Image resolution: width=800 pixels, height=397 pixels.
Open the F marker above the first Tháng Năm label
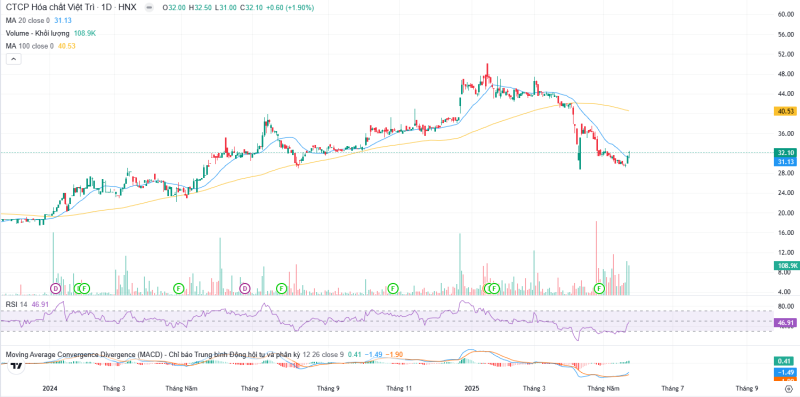tap(178, 289)
